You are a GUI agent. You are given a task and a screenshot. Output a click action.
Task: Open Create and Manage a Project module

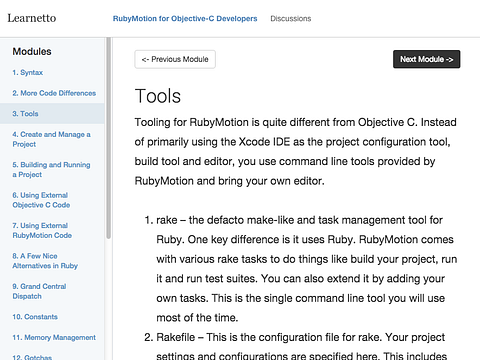tap(51, 139)
